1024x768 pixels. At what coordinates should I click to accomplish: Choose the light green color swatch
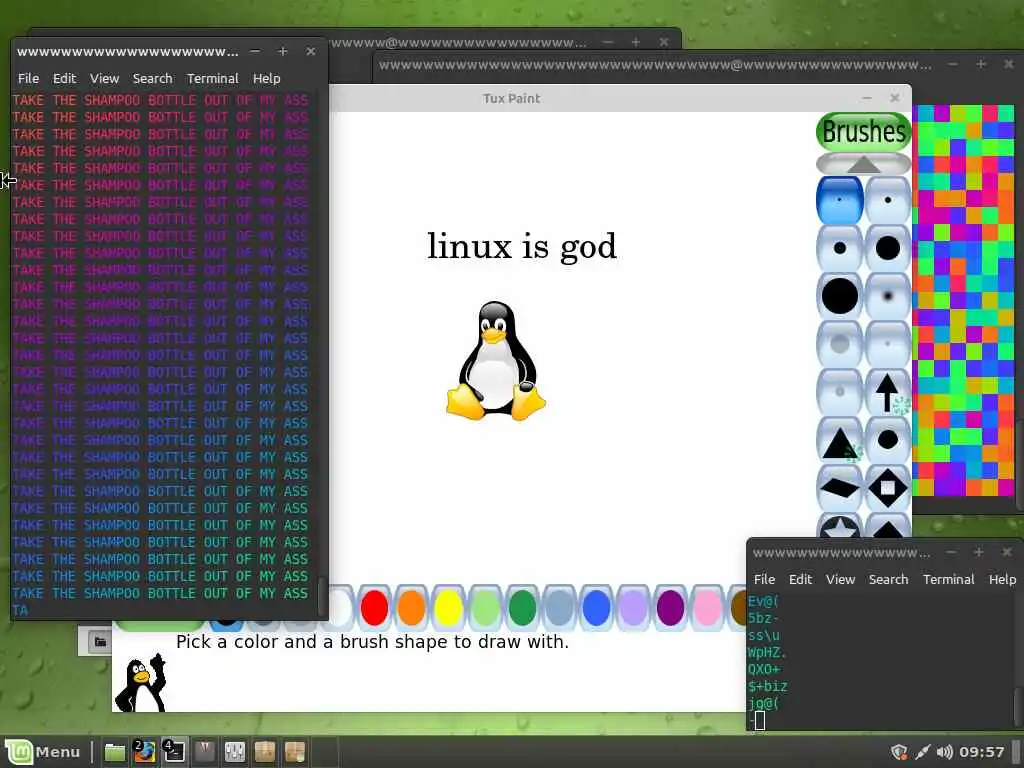coord(485,607)
